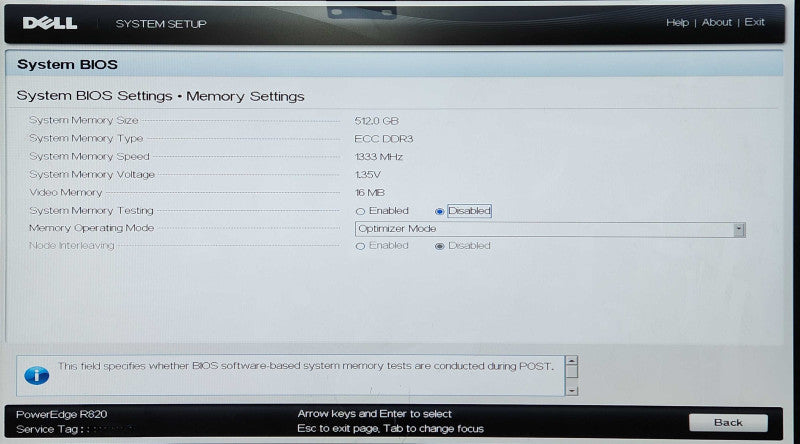800x444 pixels.
Task: Click the help text scrollbar thumb
Action: [x=571, y=372]
